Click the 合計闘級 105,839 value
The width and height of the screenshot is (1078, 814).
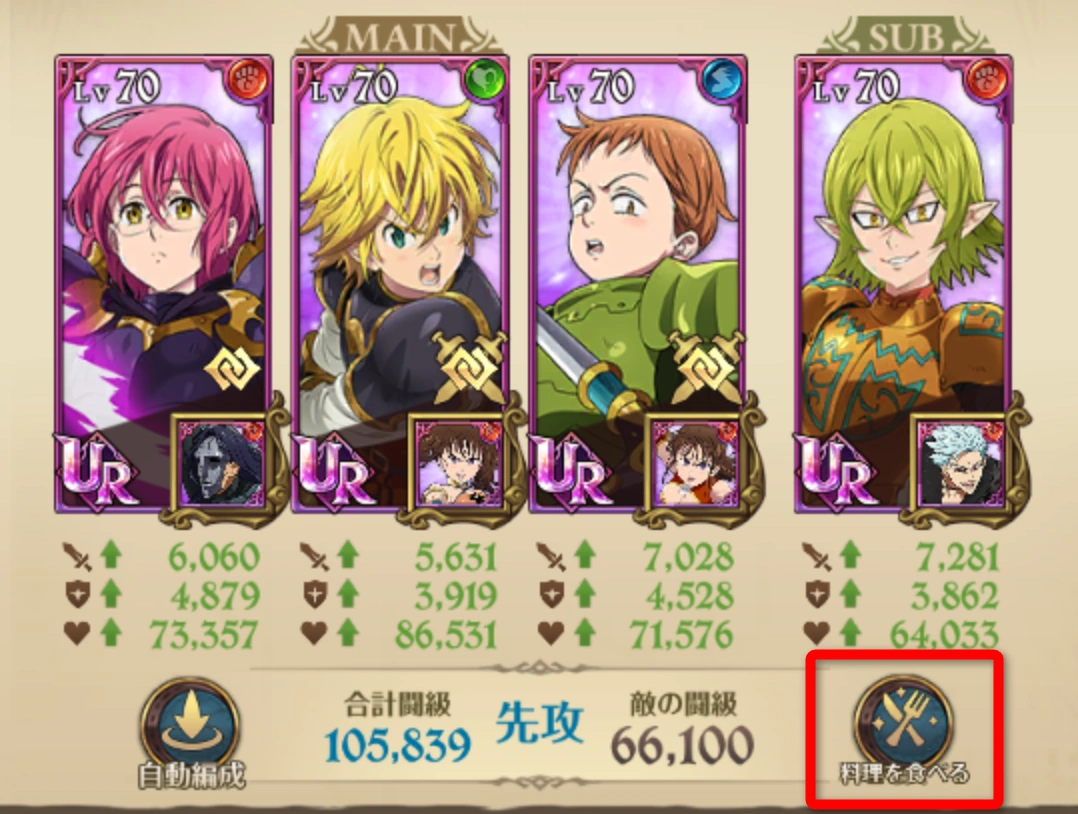pyautogui.click(x=398, y=746)
